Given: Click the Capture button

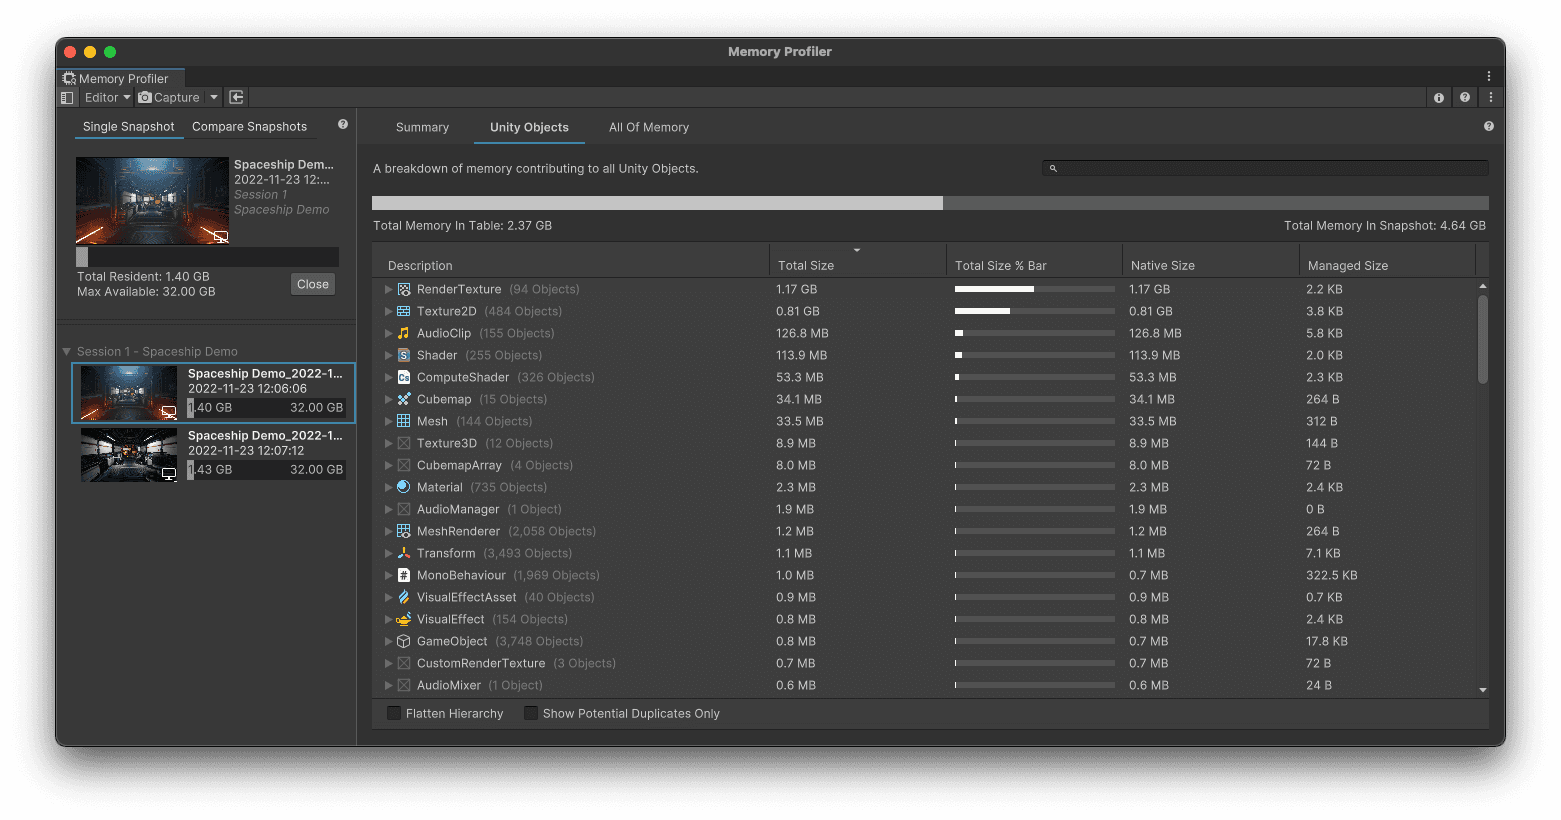Looking at the screenshot, I should click(169, 97).
